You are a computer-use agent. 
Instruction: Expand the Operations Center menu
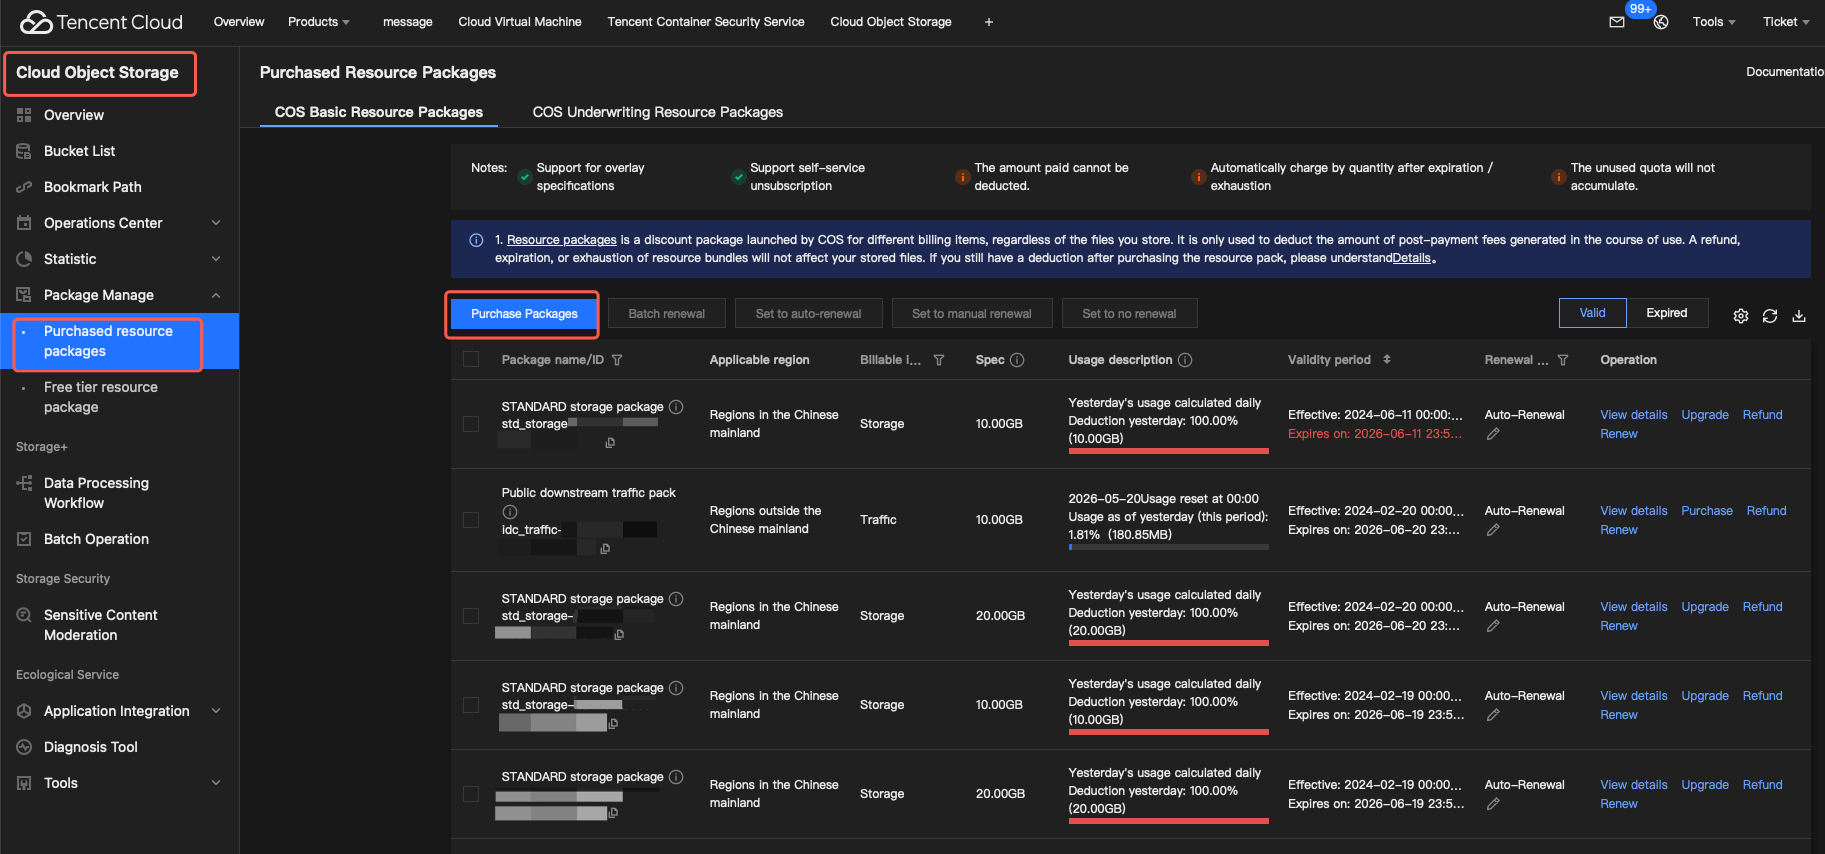click(120, 223)
